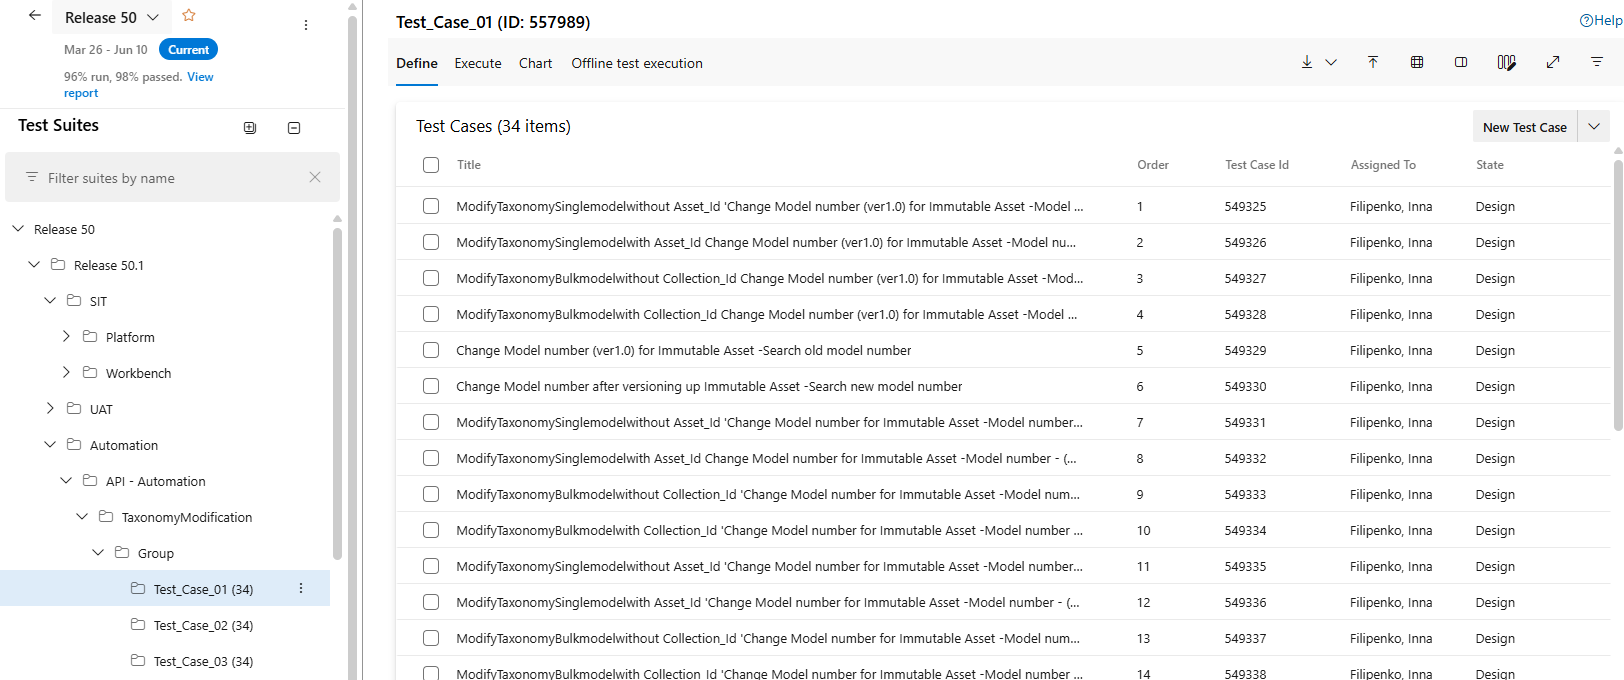Click the favorite star next to Release 50
The height and width of the screenshot is (680, 1624).
click(189, 16)
